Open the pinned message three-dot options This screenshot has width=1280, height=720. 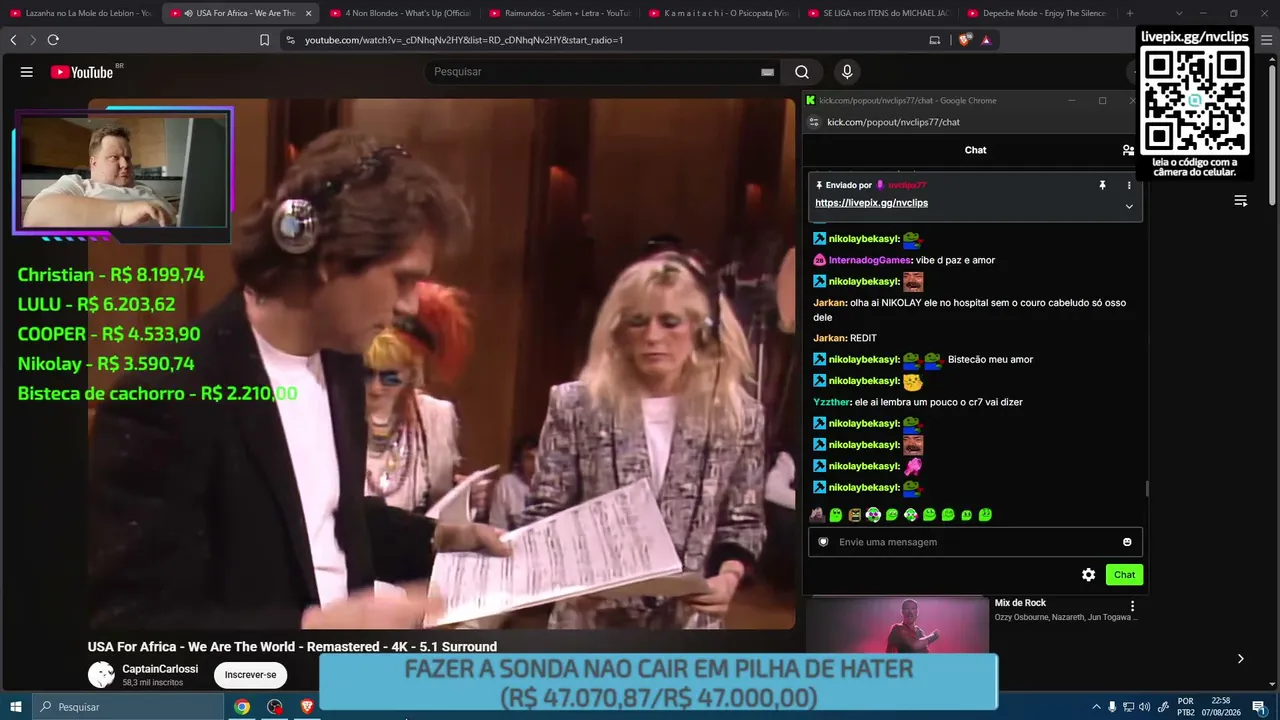1129,185
